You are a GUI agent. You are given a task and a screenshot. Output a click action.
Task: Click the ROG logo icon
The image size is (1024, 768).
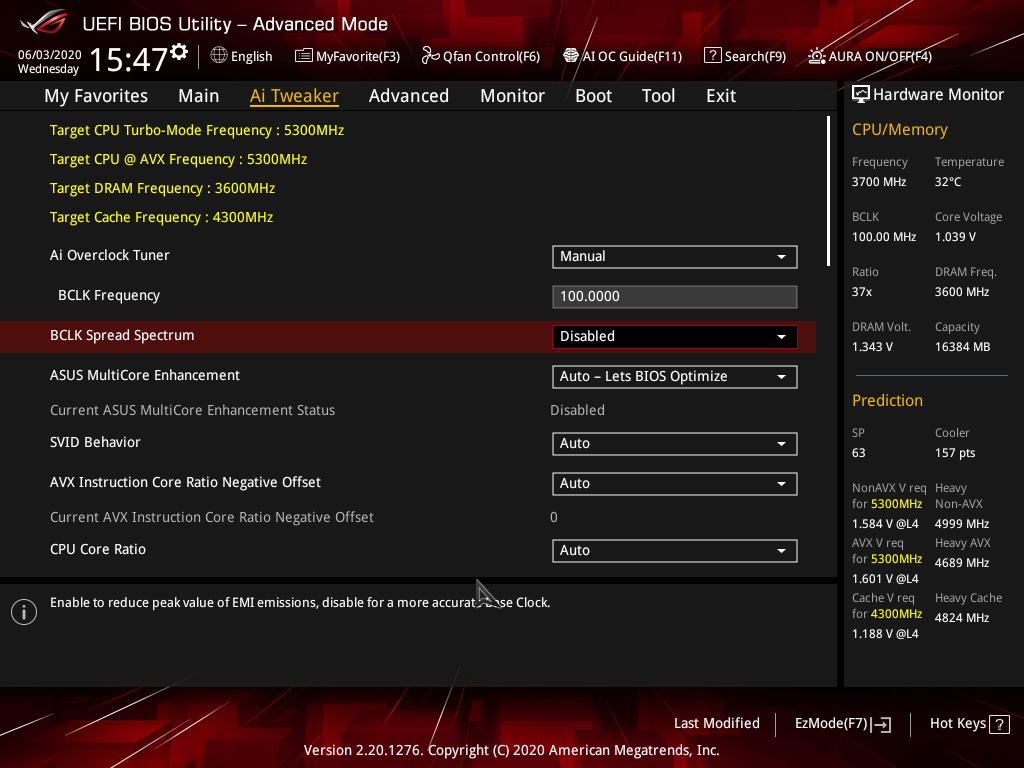click(x=44, y=23)
